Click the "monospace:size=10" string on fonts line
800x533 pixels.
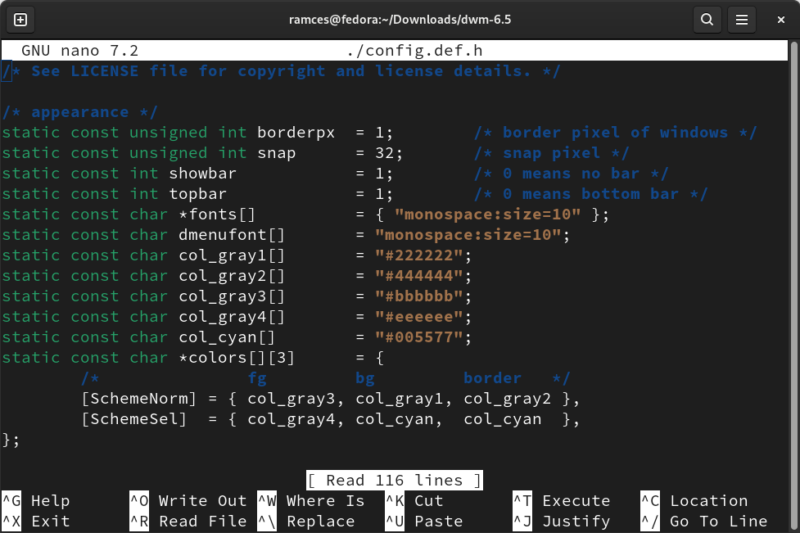point(488,214)
